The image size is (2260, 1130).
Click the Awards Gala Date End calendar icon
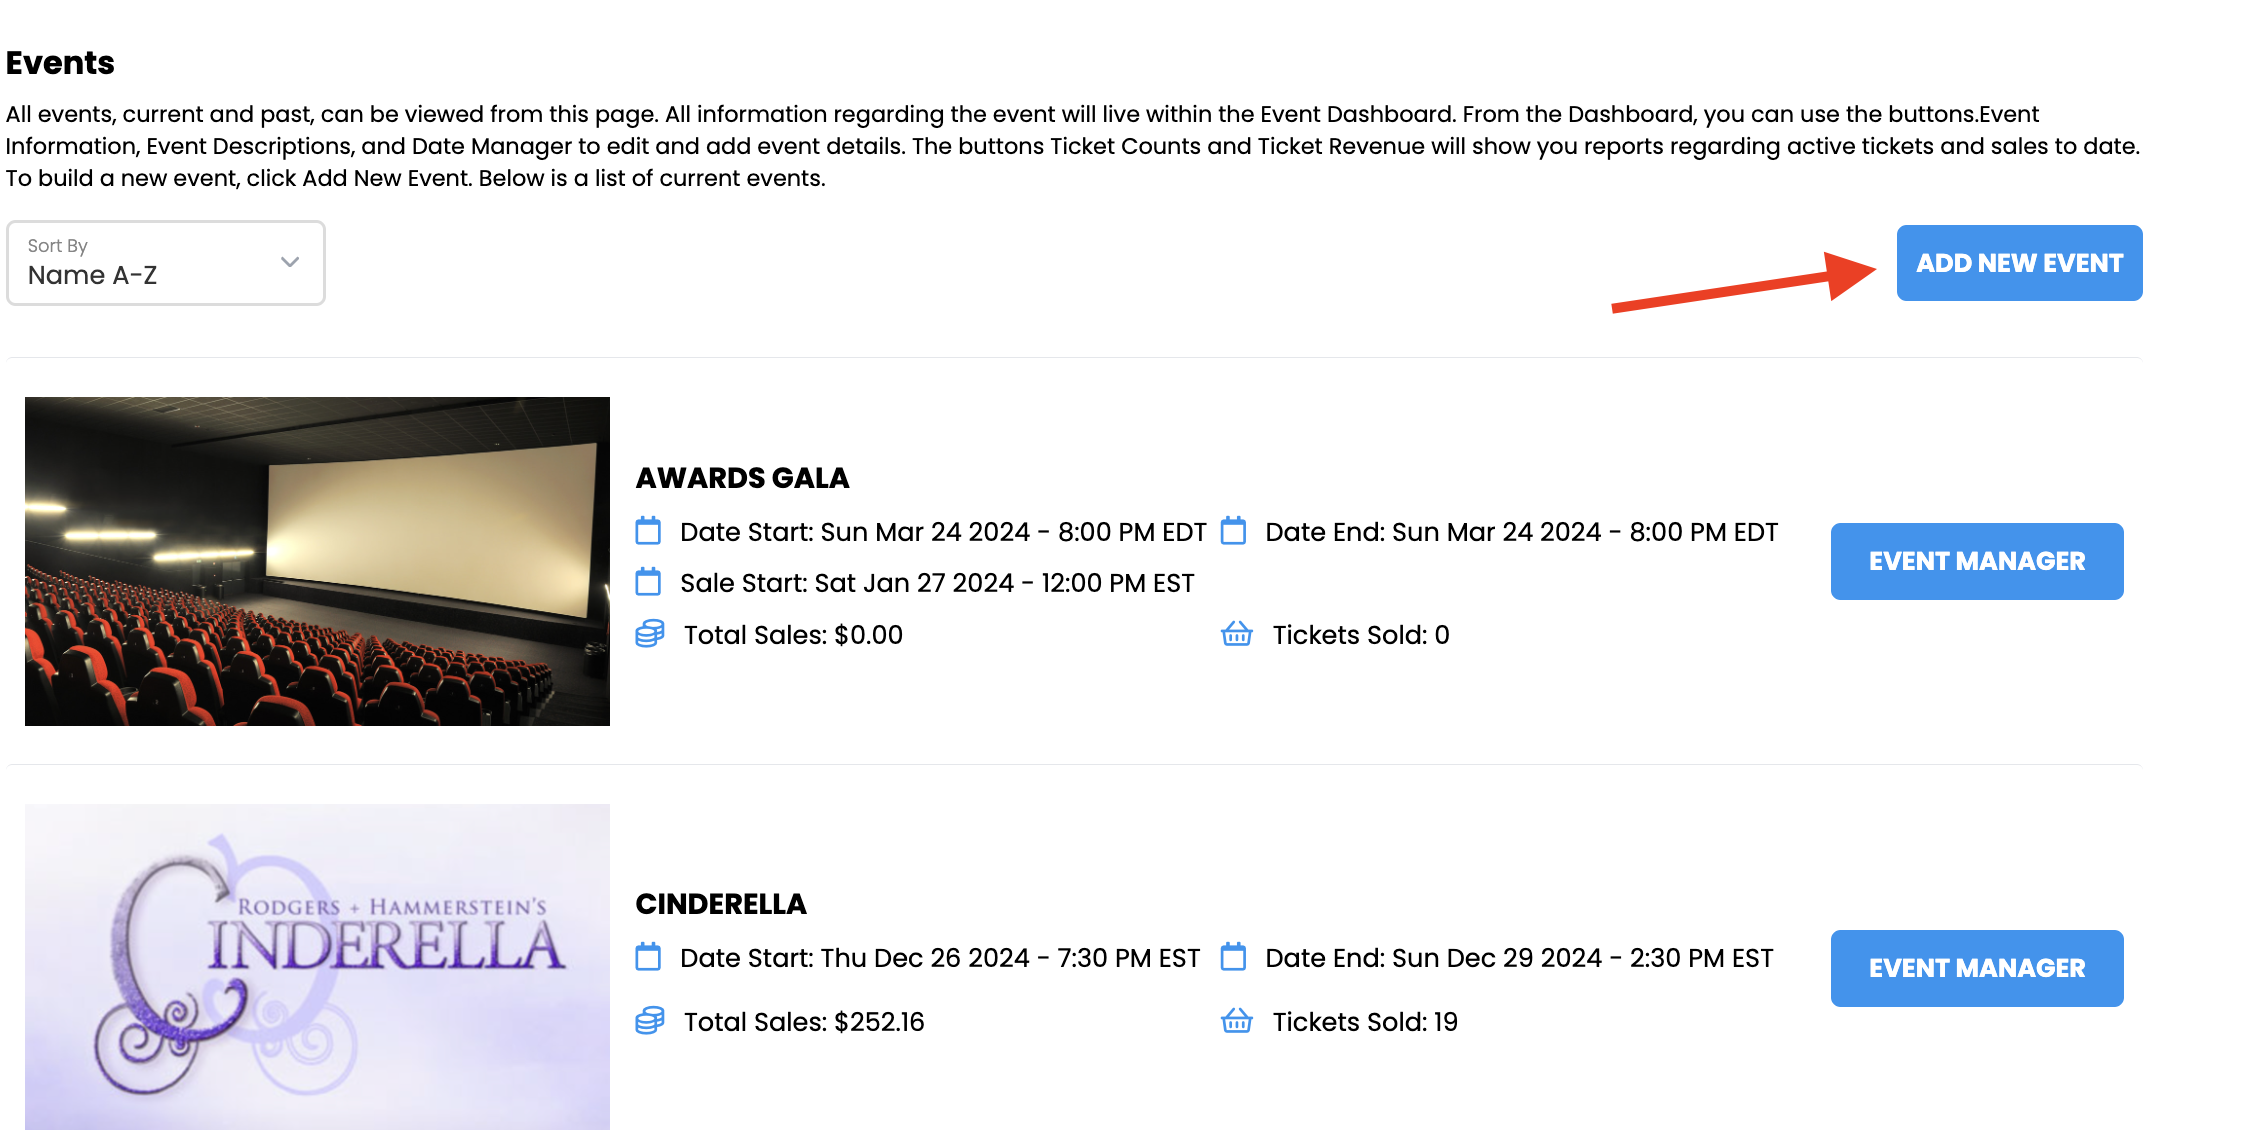[1234, 531]
